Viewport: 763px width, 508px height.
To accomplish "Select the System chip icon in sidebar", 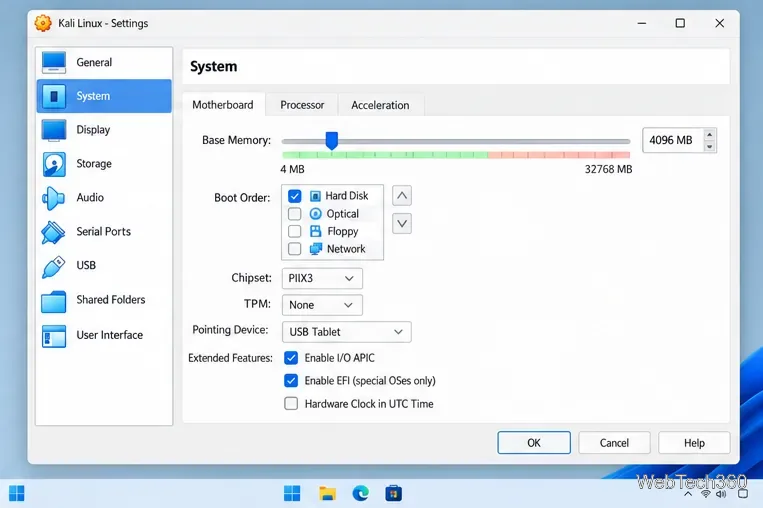I will (54, 96).
